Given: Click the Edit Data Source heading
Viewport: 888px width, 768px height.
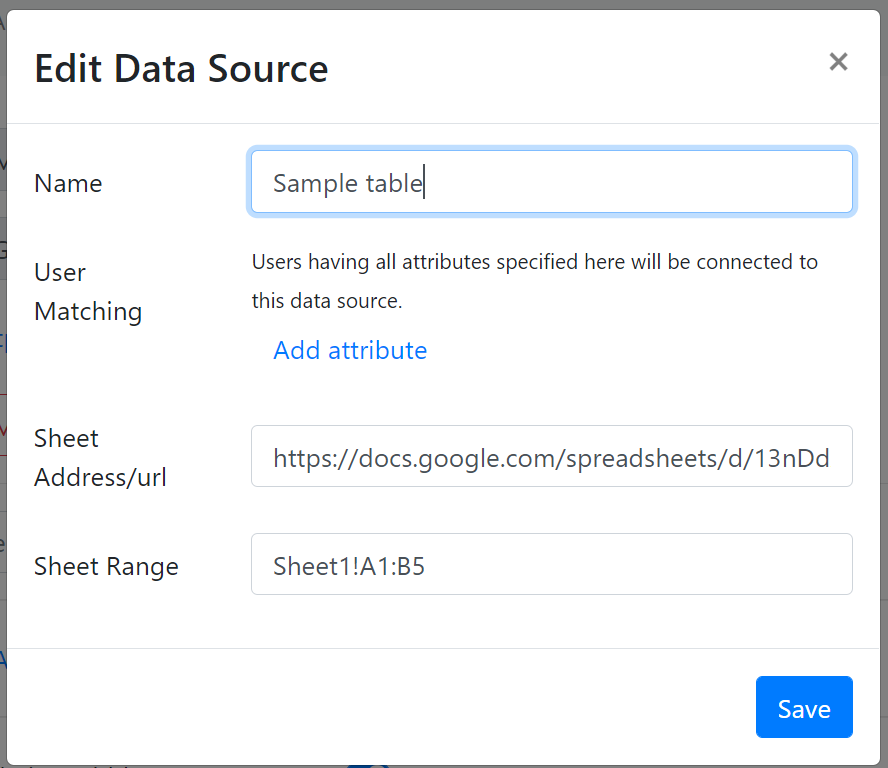Looking at the screenshot, I should [x=181, y=69].
